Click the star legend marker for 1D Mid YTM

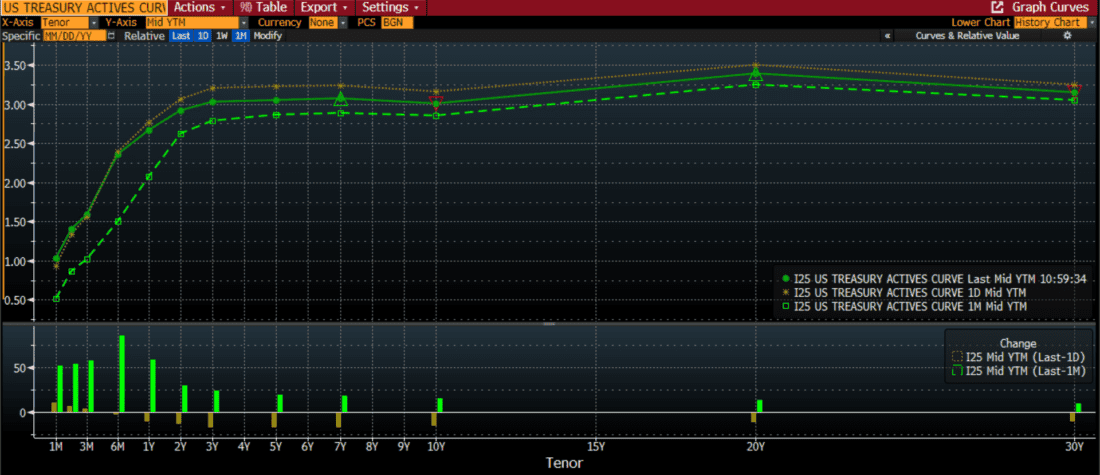click(x=786, y=293)
